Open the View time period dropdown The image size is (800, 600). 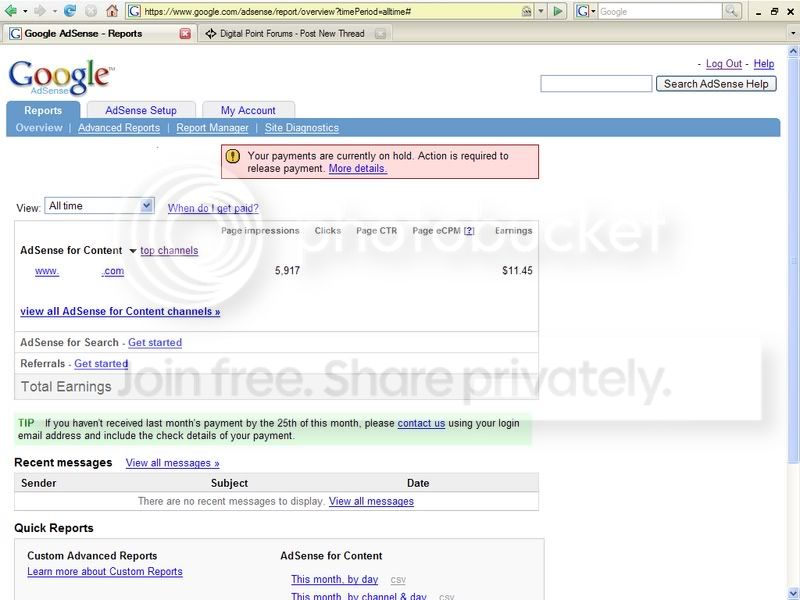coord(99,206)
